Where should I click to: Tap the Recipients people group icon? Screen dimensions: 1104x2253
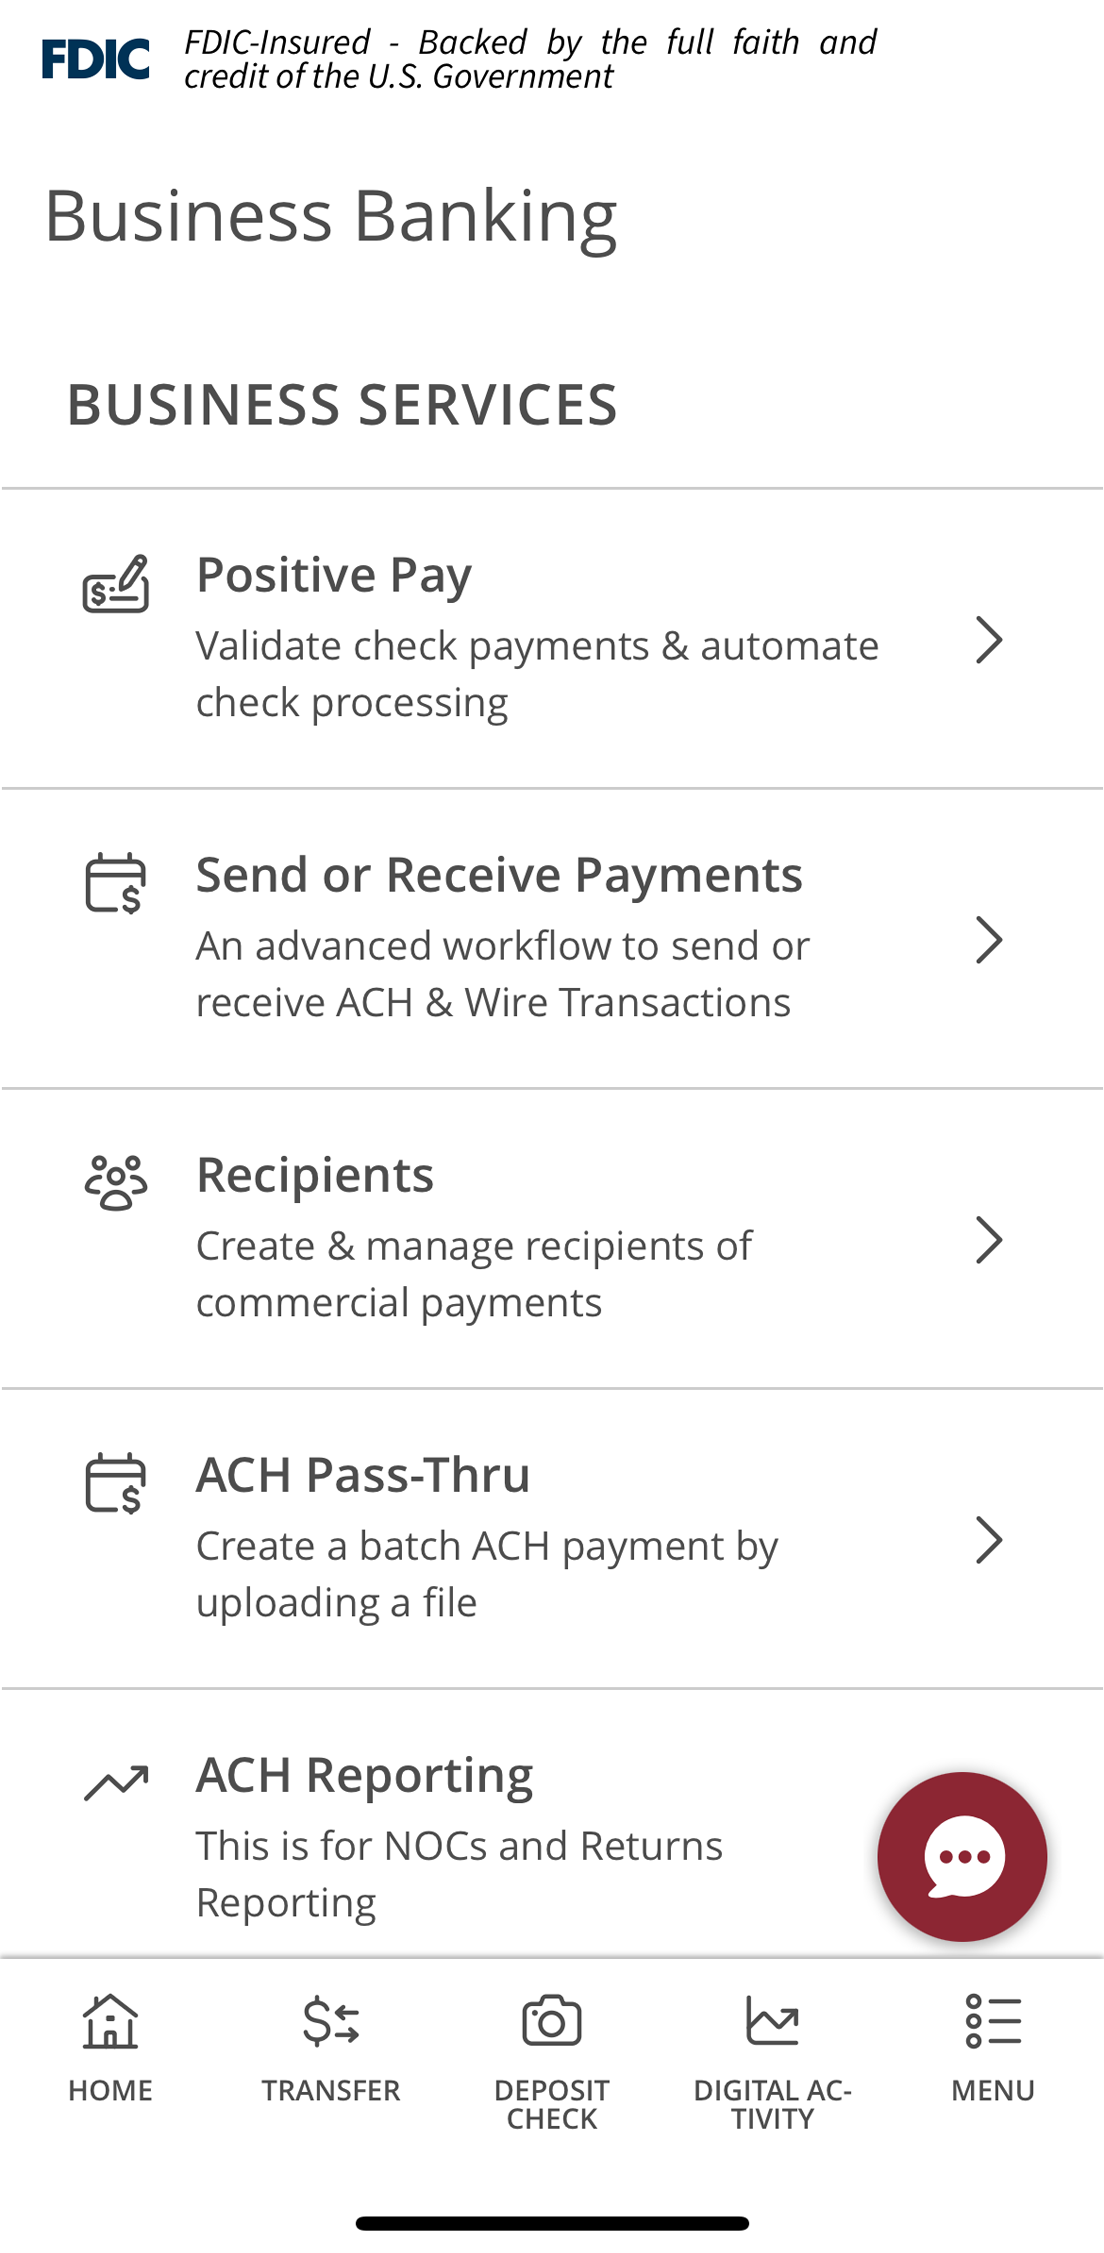[116, 1183]
